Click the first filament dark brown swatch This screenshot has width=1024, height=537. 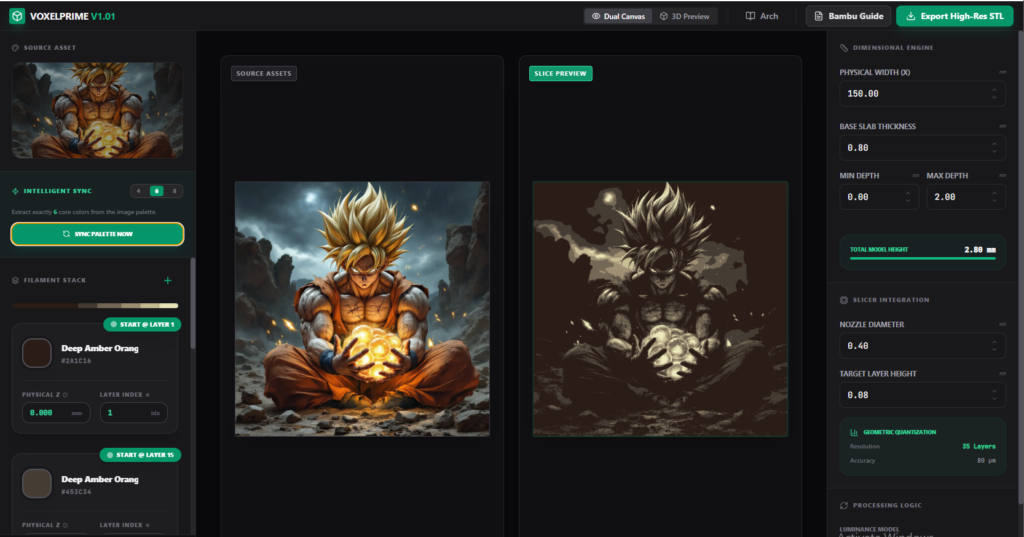(37, 353)
